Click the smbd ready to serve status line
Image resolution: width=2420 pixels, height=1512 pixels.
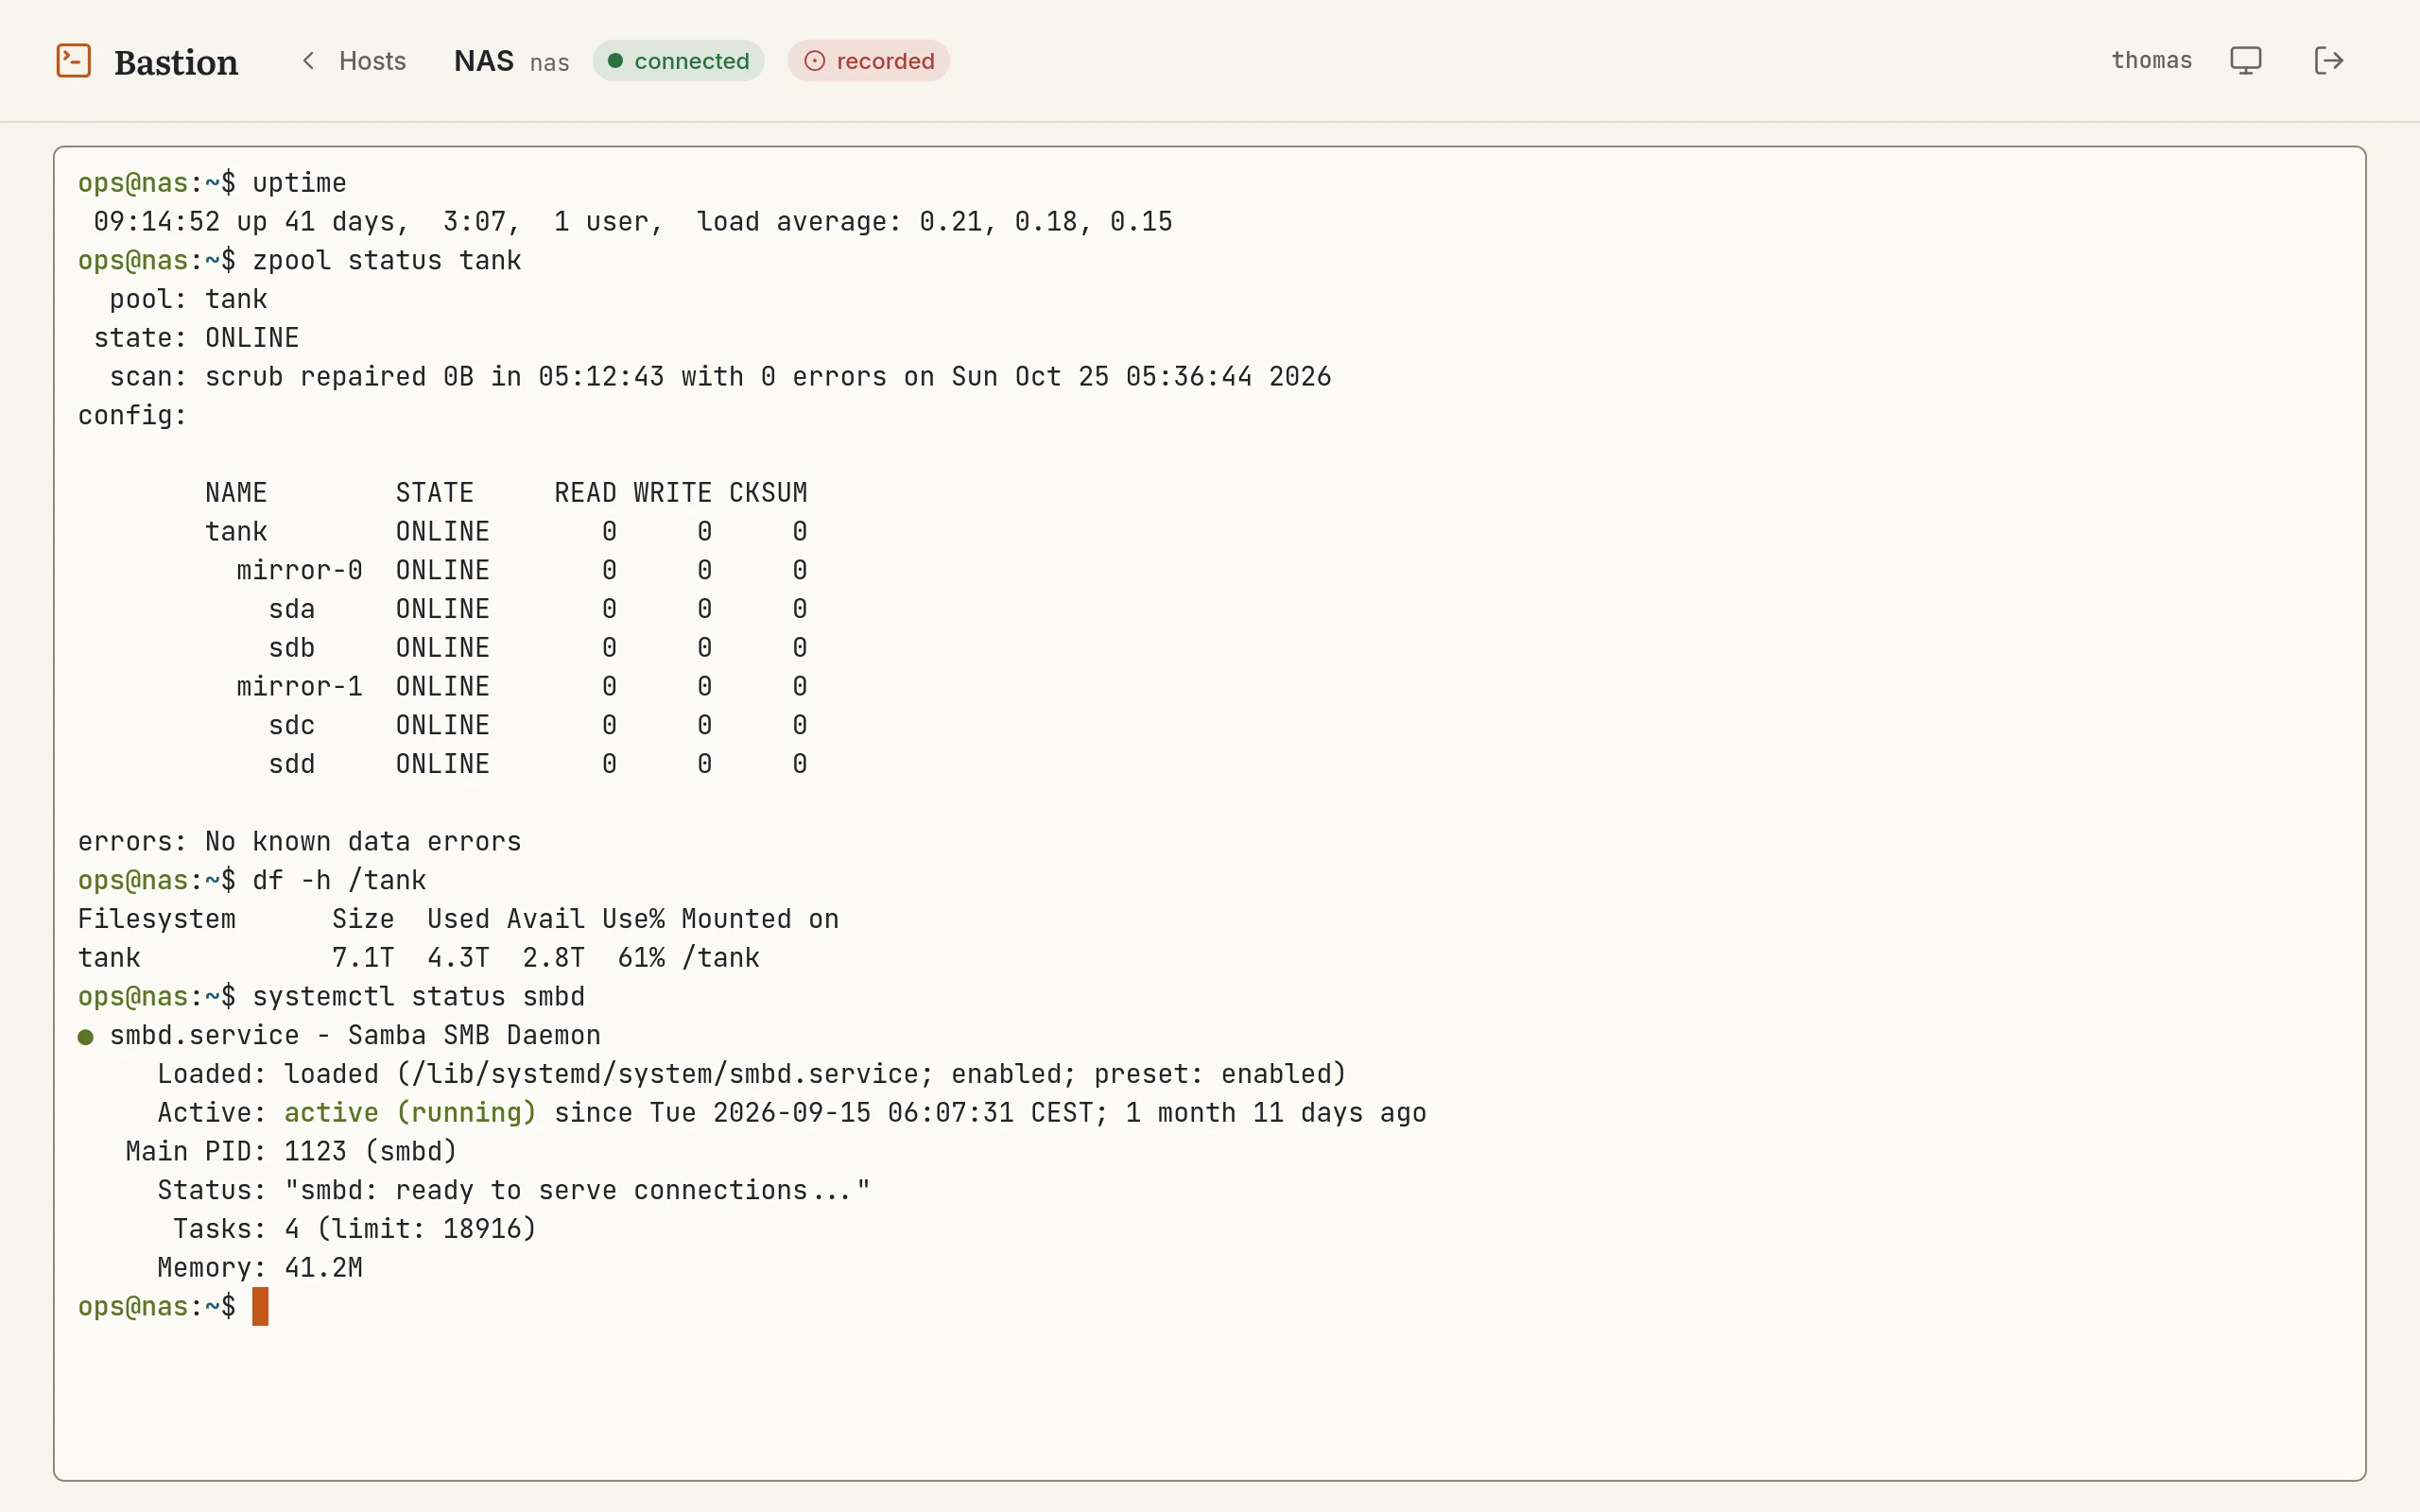[514, 1190]
